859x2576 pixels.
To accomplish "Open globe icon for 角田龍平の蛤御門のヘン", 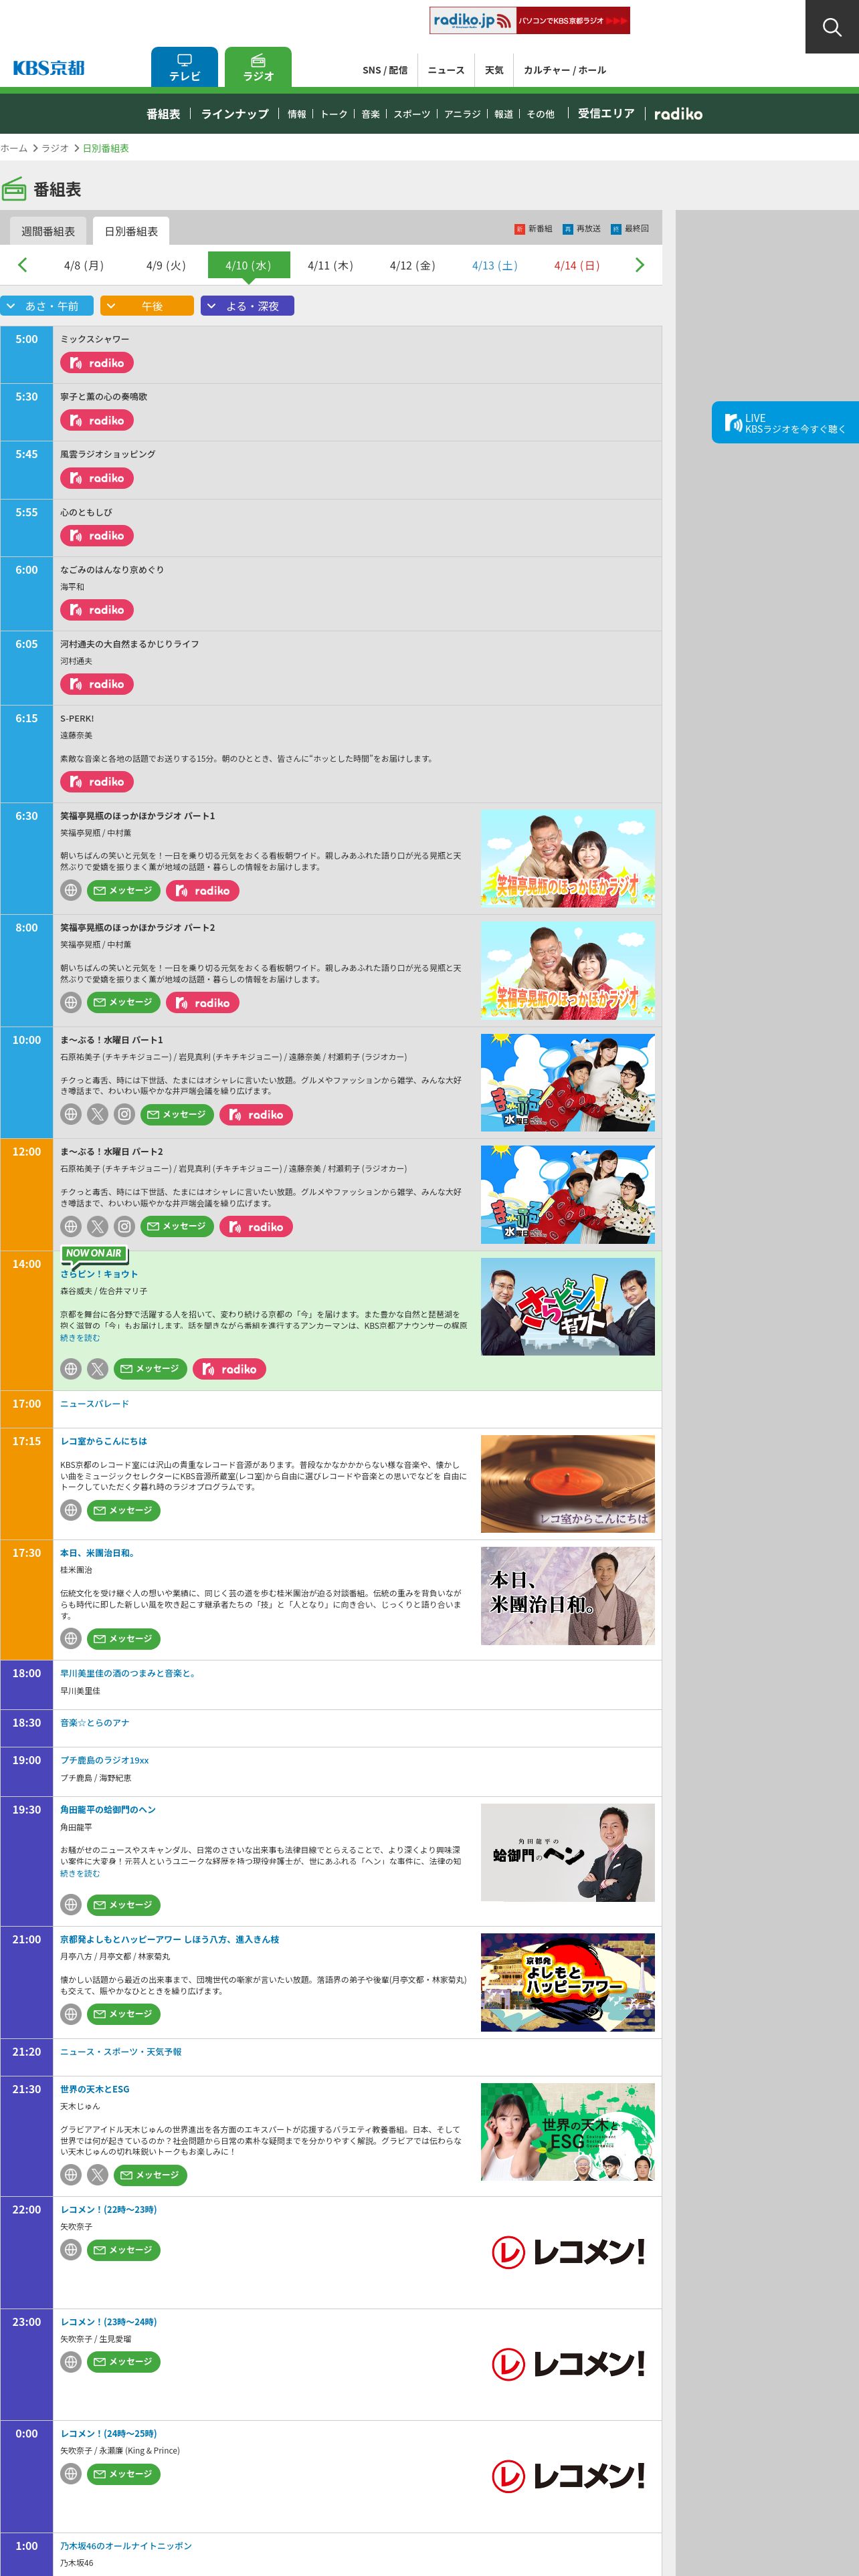I will click(70, 1905).
